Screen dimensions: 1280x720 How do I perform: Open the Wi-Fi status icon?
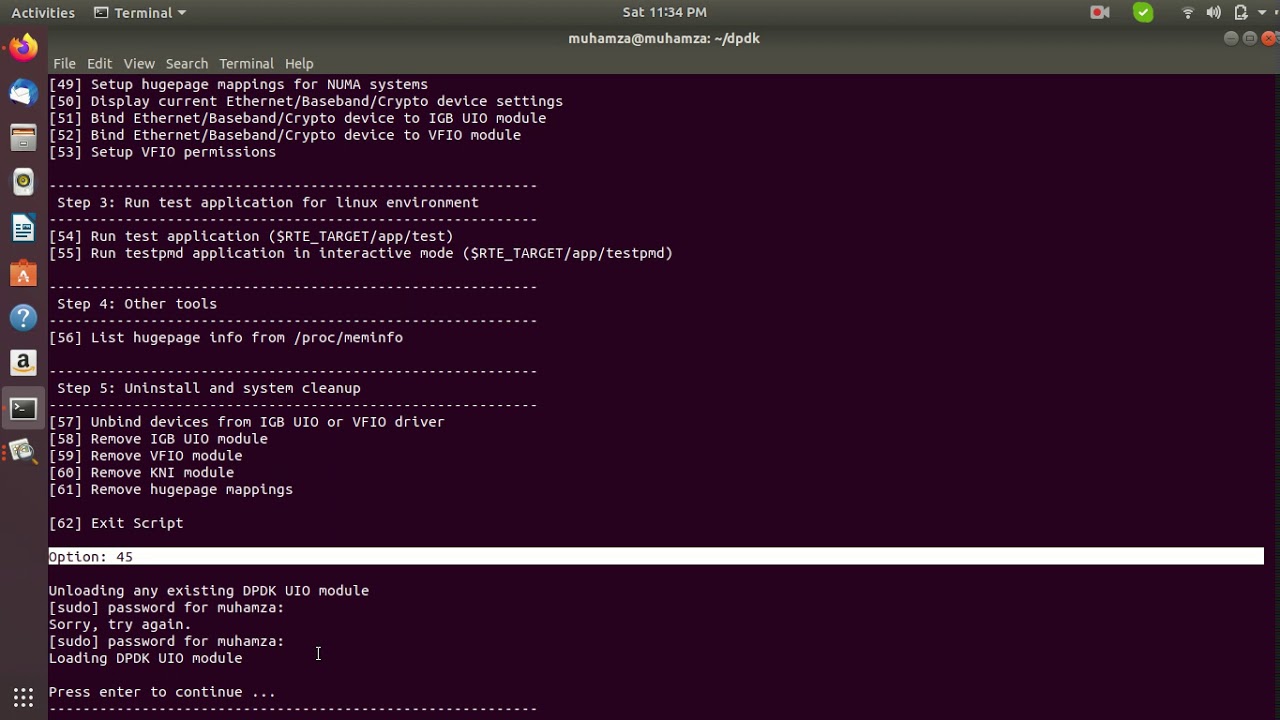(1188, 13)
